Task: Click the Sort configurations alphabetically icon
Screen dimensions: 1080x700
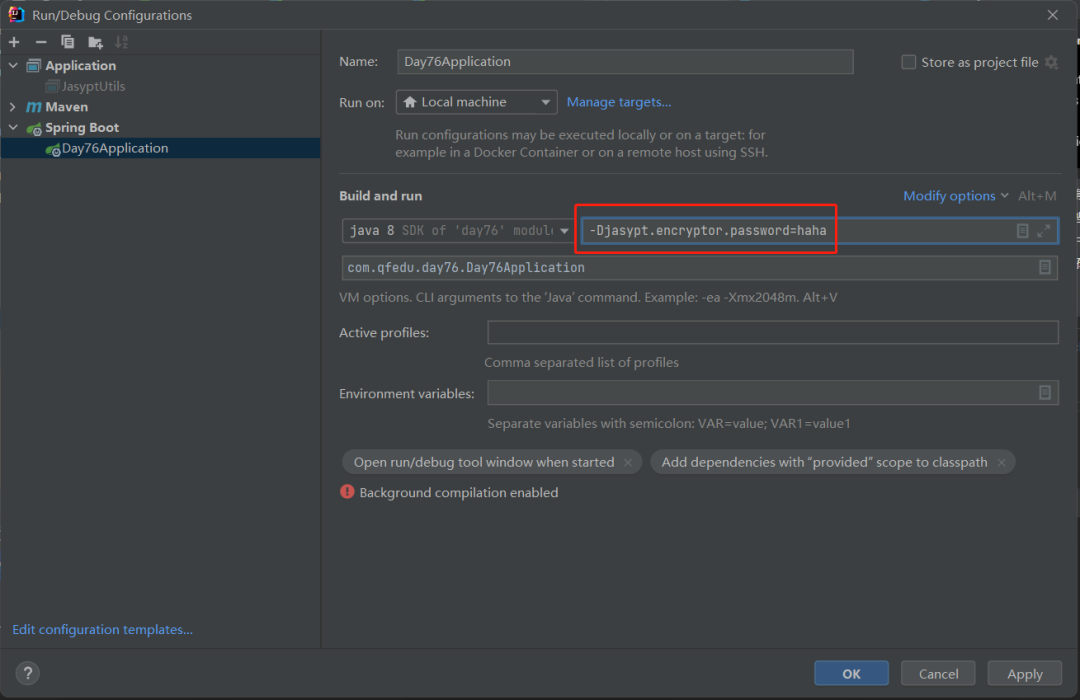Action: [x=122, y=42]
